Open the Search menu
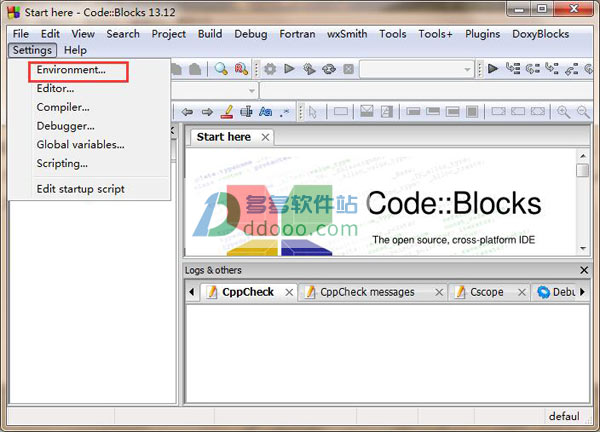 pos(123,34)
